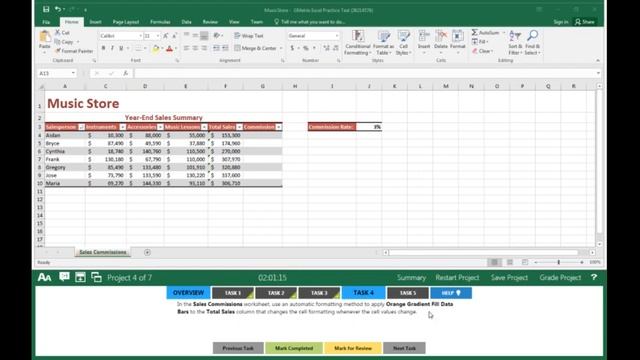Click the Mark for Review button
640x360 pixels.
pyautogui.click(x=353, y=348)
